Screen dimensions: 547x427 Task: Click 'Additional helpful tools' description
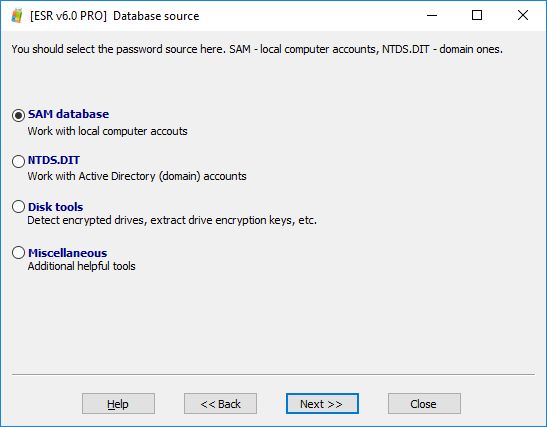tap(81, 266)
